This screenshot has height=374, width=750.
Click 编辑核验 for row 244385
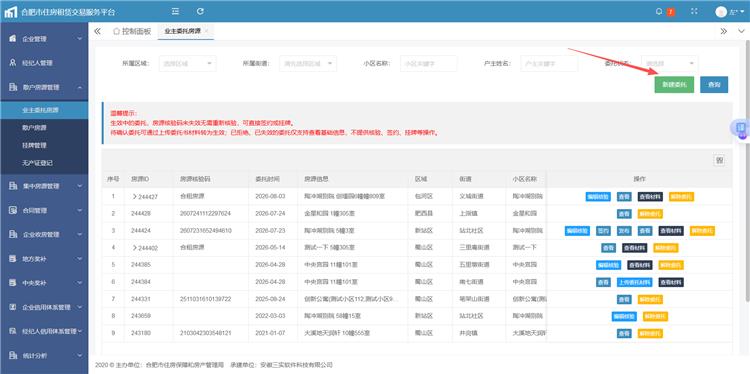608,265
